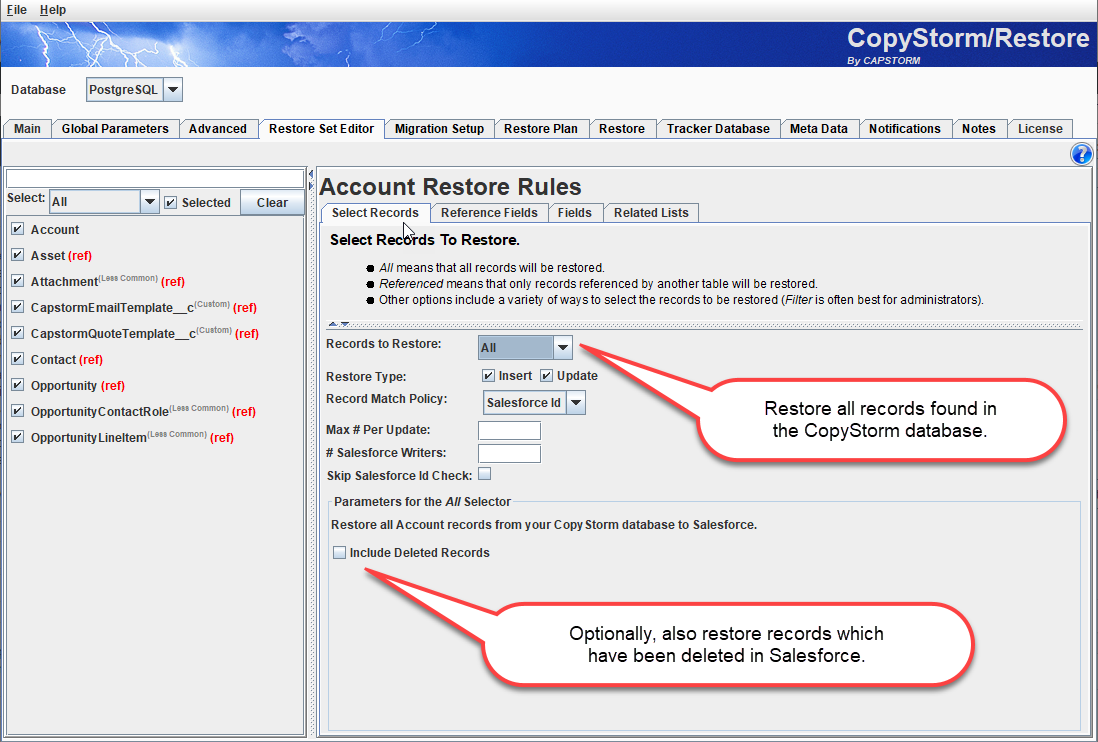Toggle OpportunityLineItem checkbox
Screen dimensions: 1098x742
[x=18, y=437]
